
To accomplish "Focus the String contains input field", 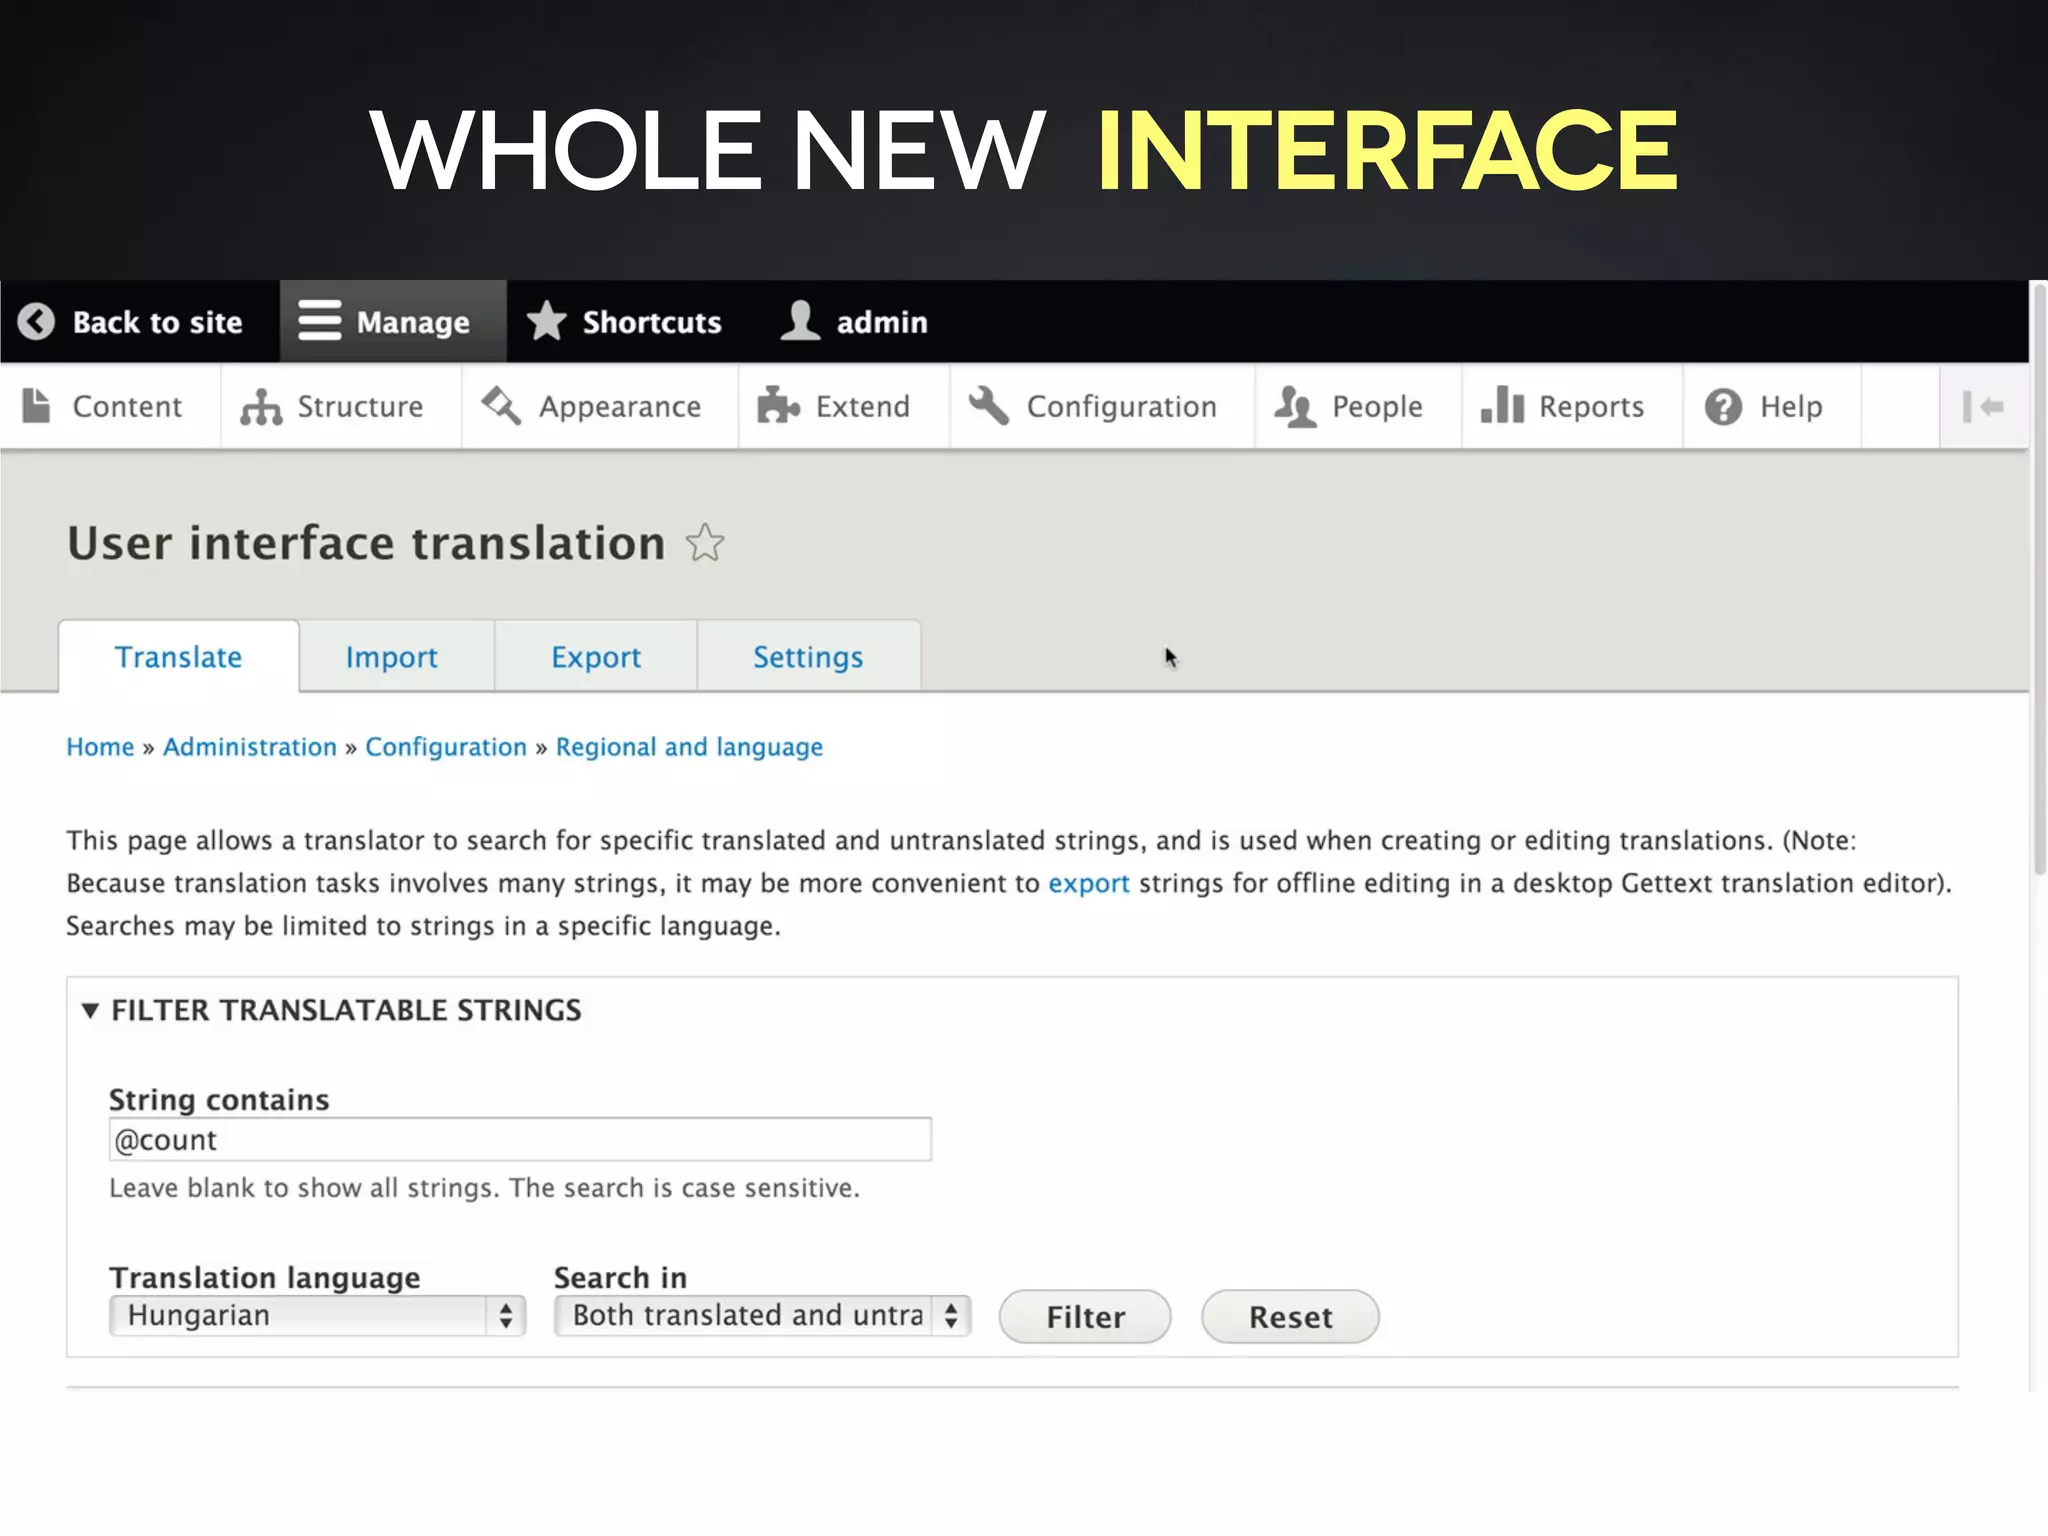I will pyautogui.click(x=520, y=1140).
